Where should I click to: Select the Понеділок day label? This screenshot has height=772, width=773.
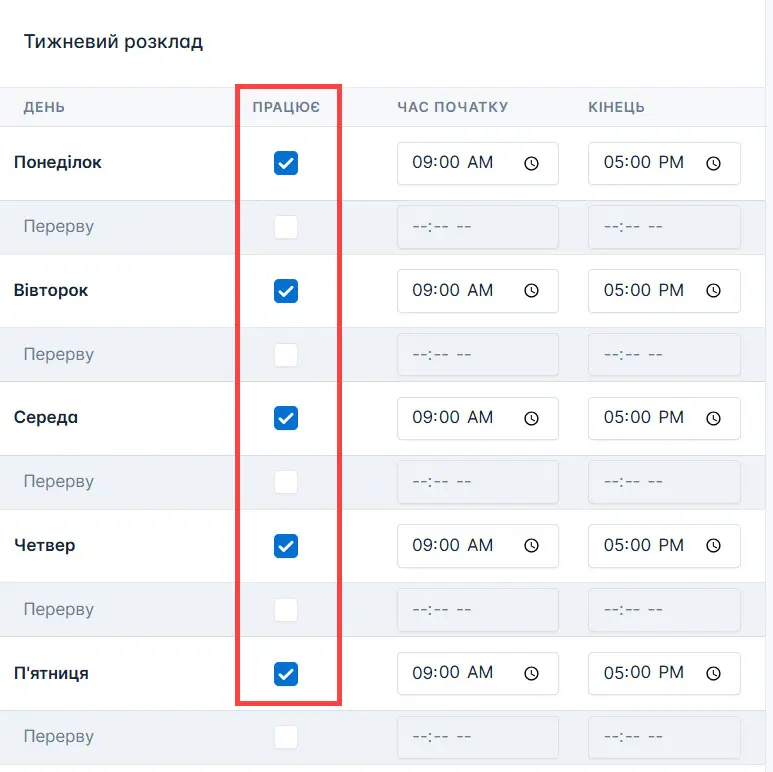click(58, 163)
